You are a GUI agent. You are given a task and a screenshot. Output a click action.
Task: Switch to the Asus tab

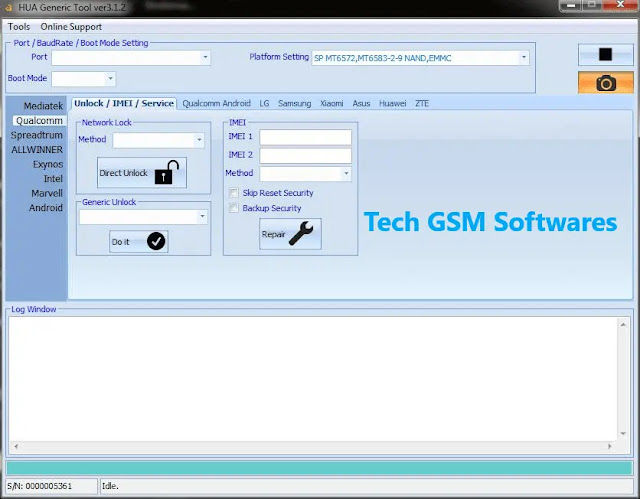tap(361, 104)
